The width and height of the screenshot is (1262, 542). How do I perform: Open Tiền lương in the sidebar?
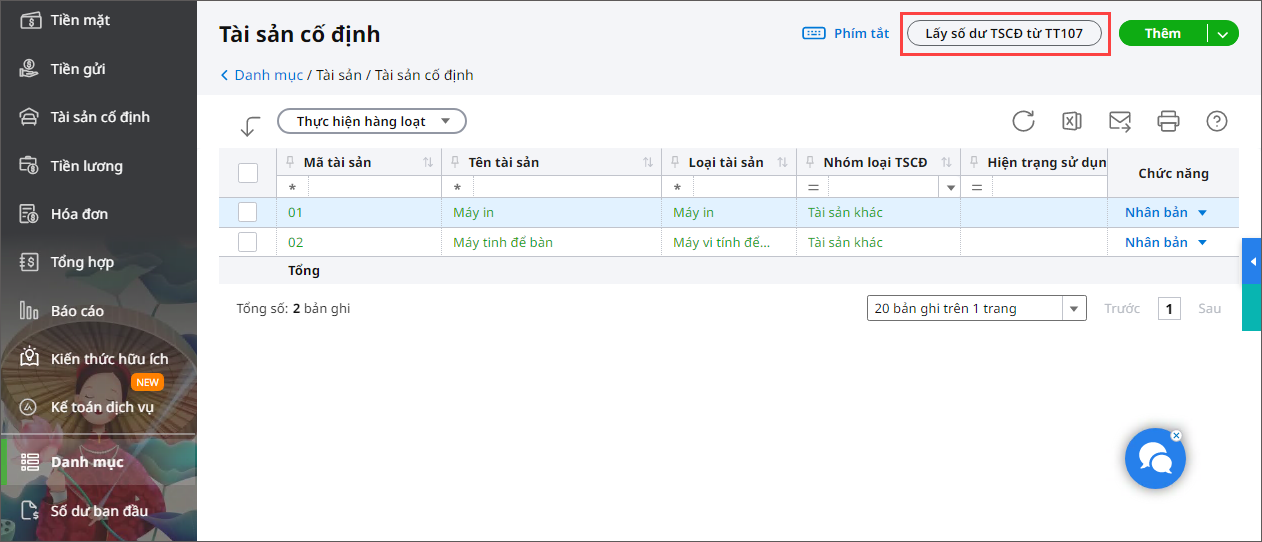[86, 166]
